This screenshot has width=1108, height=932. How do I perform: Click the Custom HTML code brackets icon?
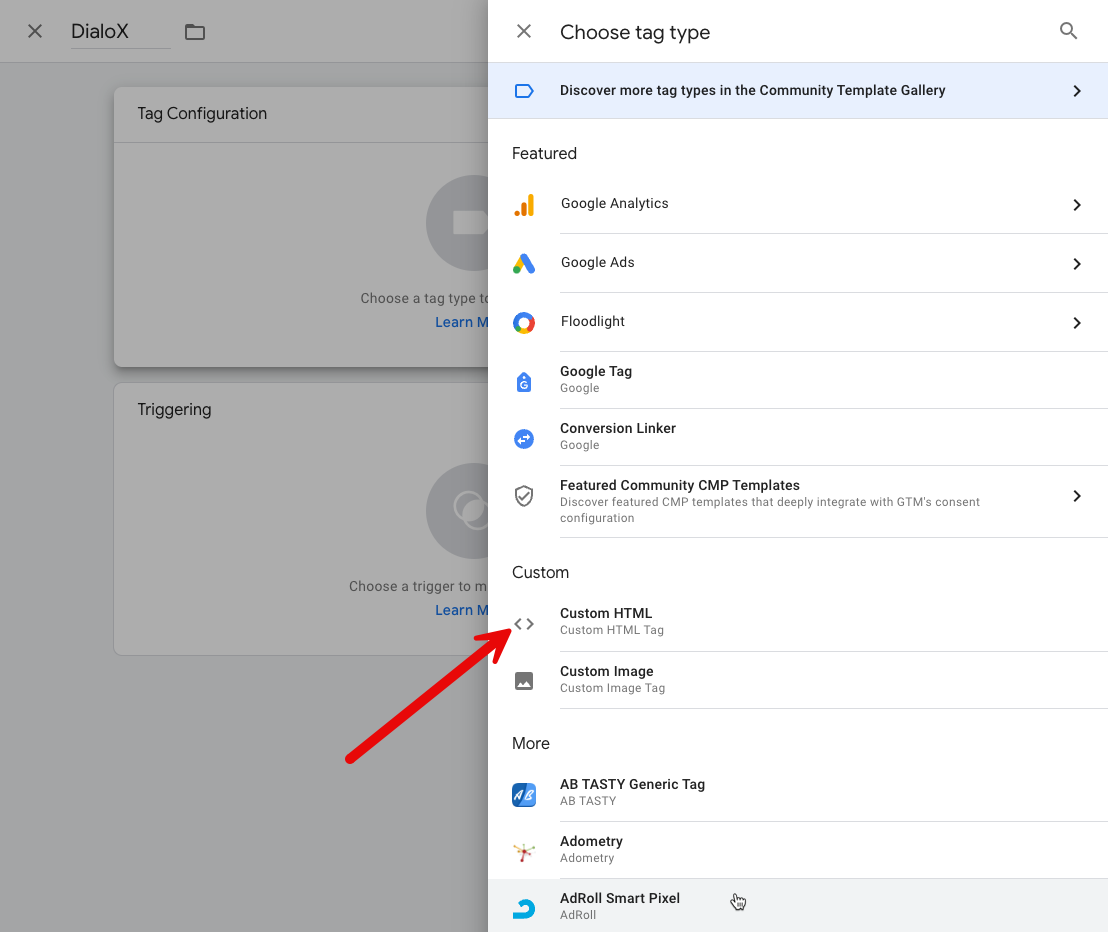(524, 623)
